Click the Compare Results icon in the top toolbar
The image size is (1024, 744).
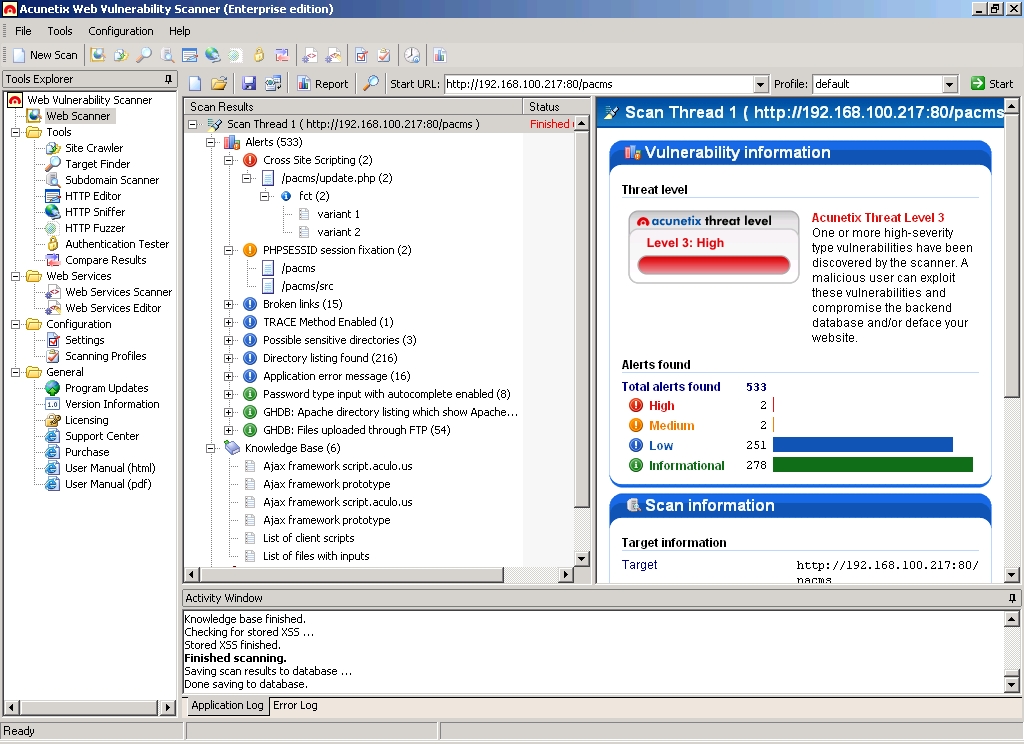pyautogui.click(x=282, y=55)
